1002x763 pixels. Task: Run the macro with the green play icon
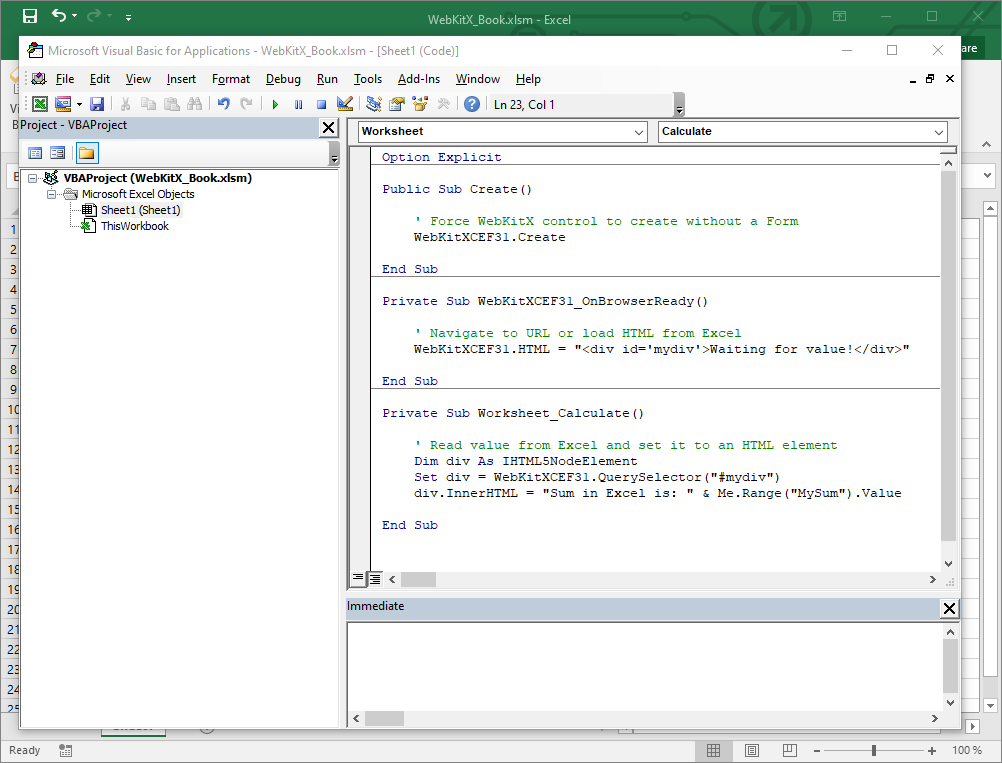click(275, 104)
